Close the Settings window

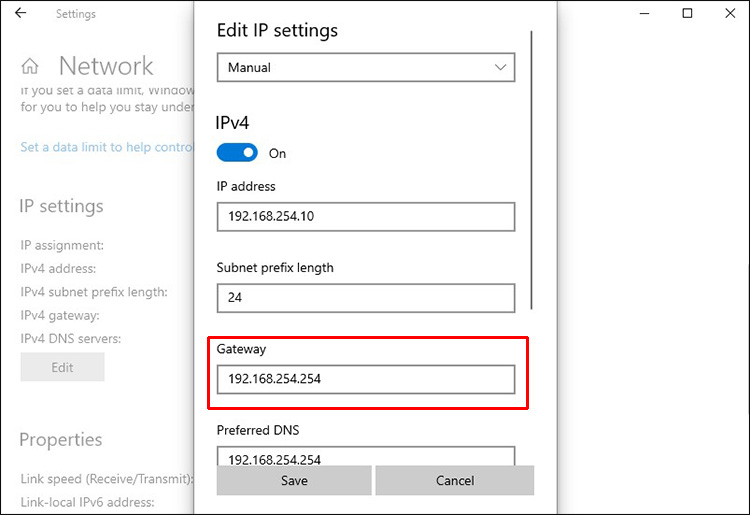729,14
